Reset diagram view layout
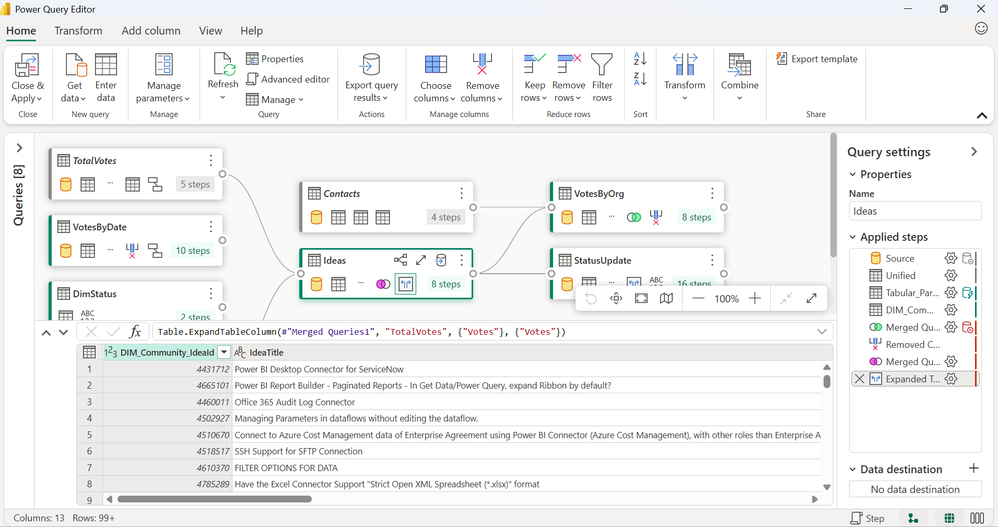Viewport: 998px width, 527px height. click(591, 299)
